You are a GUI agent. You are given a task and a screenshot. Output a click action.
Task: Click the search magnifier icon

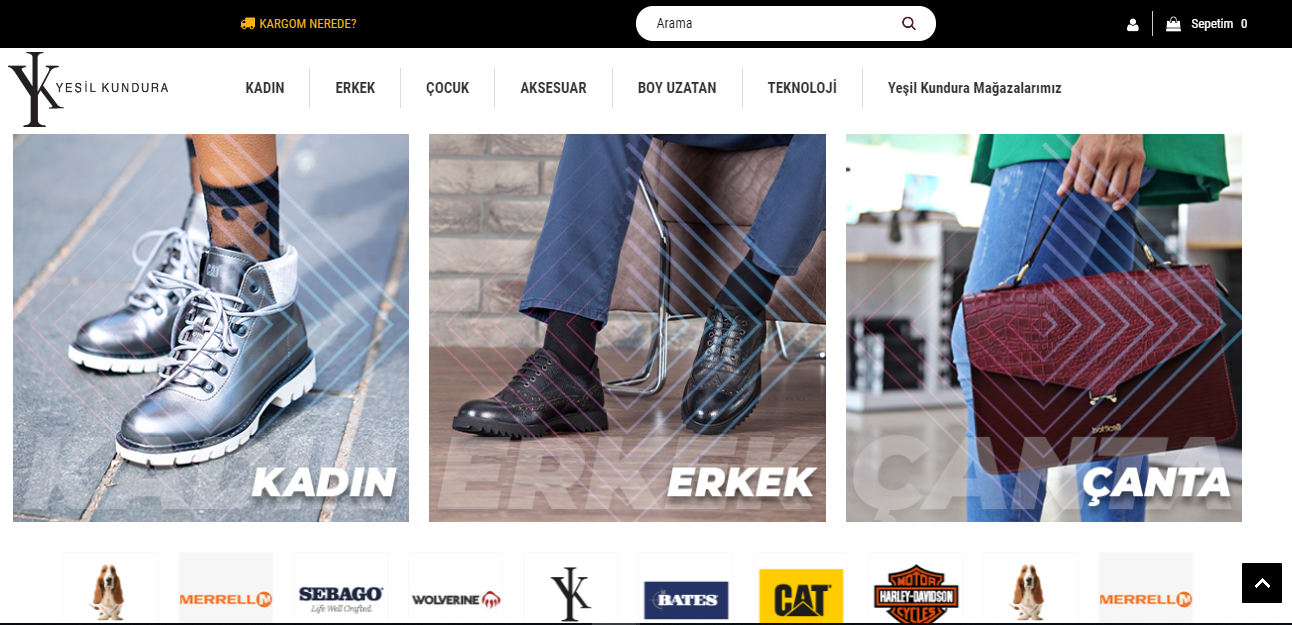point(909,23)
